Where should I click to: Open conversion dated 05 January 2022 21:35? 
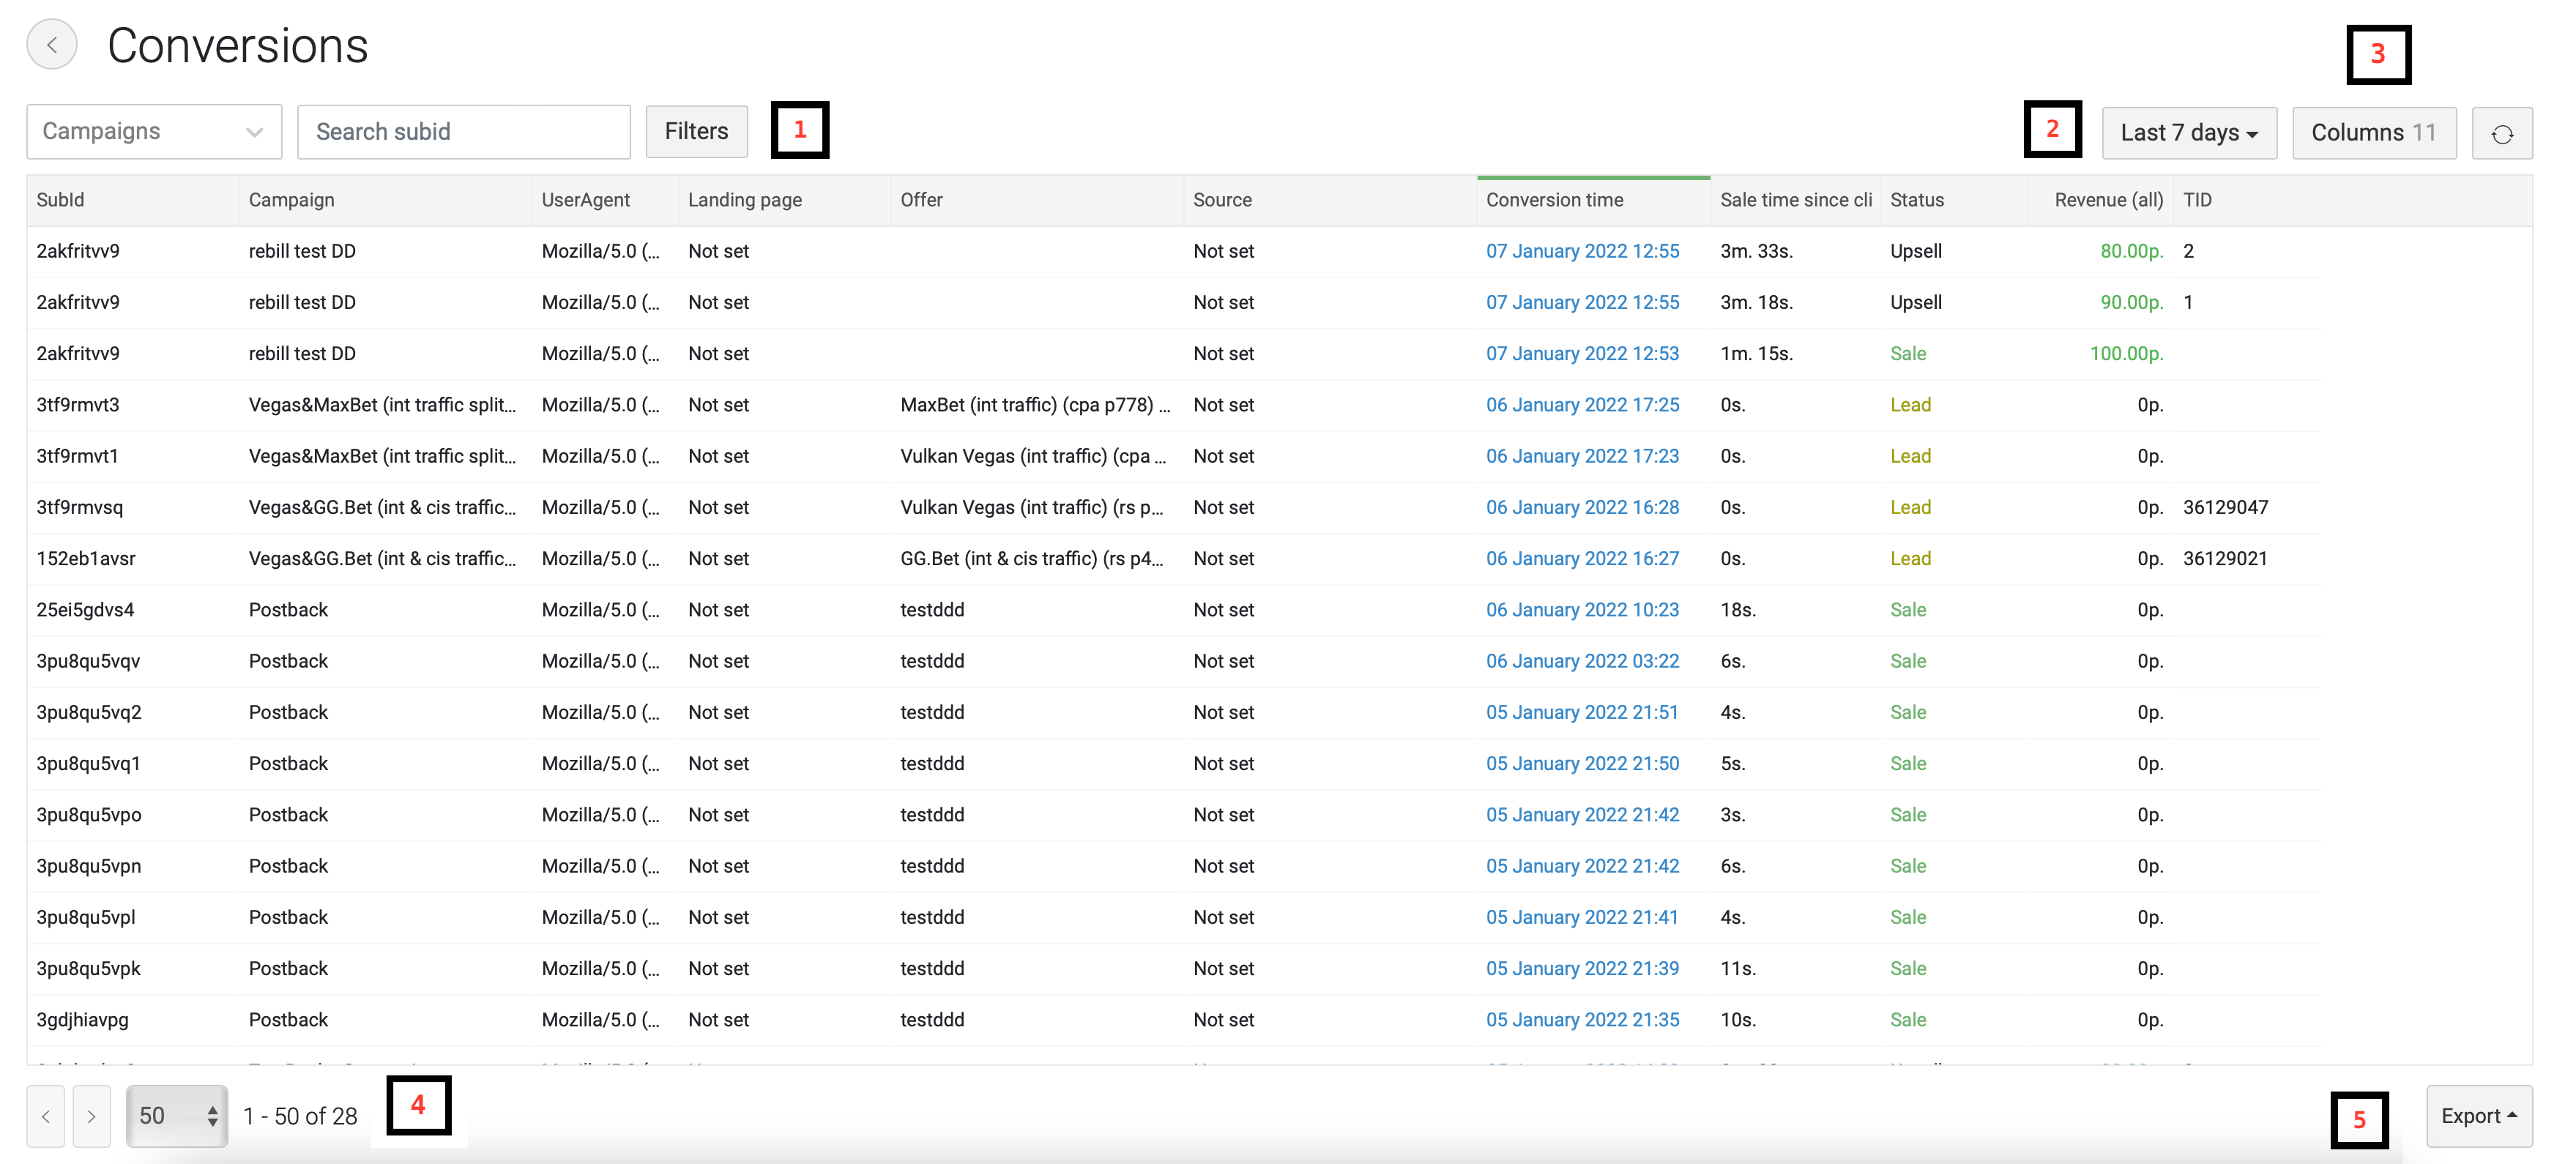pyautogui.click(x=1582, y=1020)
